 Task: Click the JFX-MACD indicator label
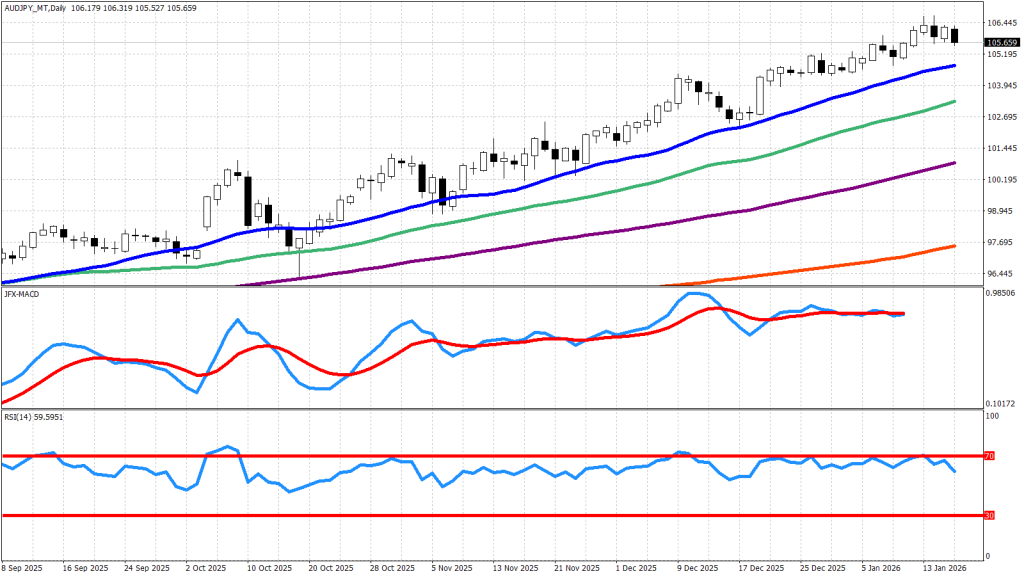point(21,294)
